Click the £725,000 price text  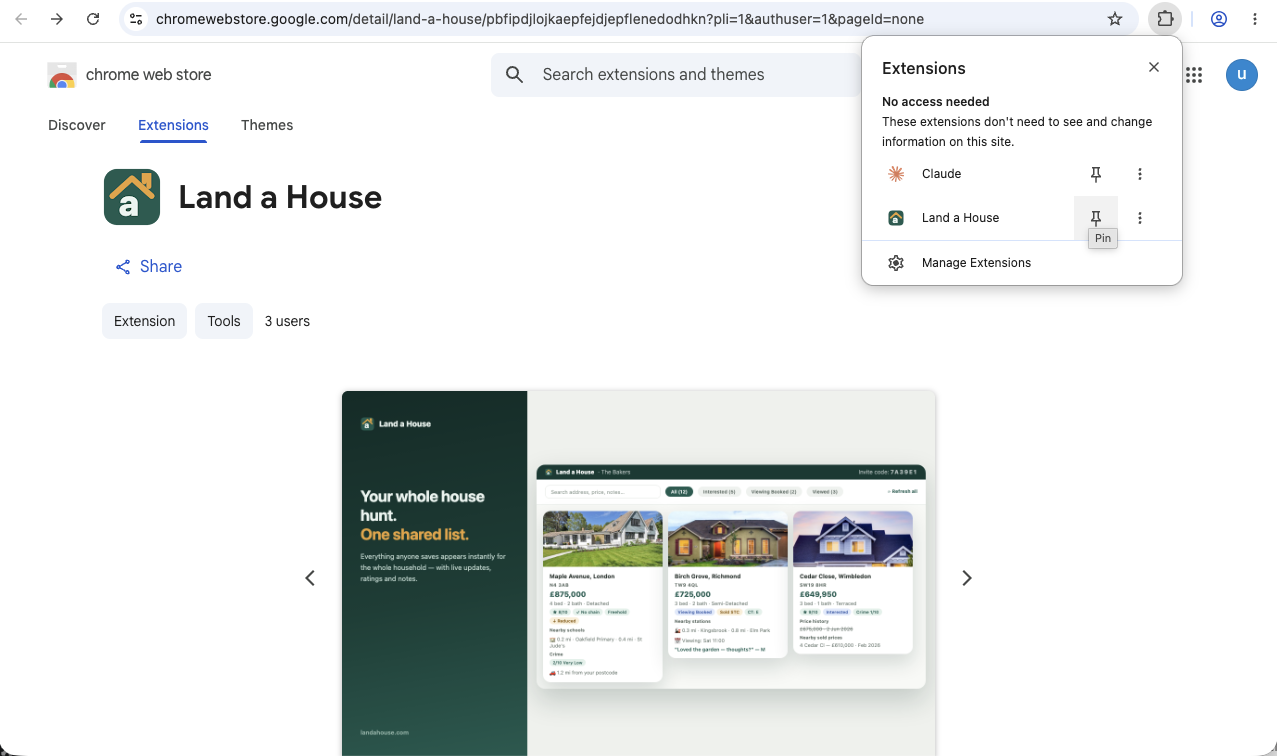point(693,594)
